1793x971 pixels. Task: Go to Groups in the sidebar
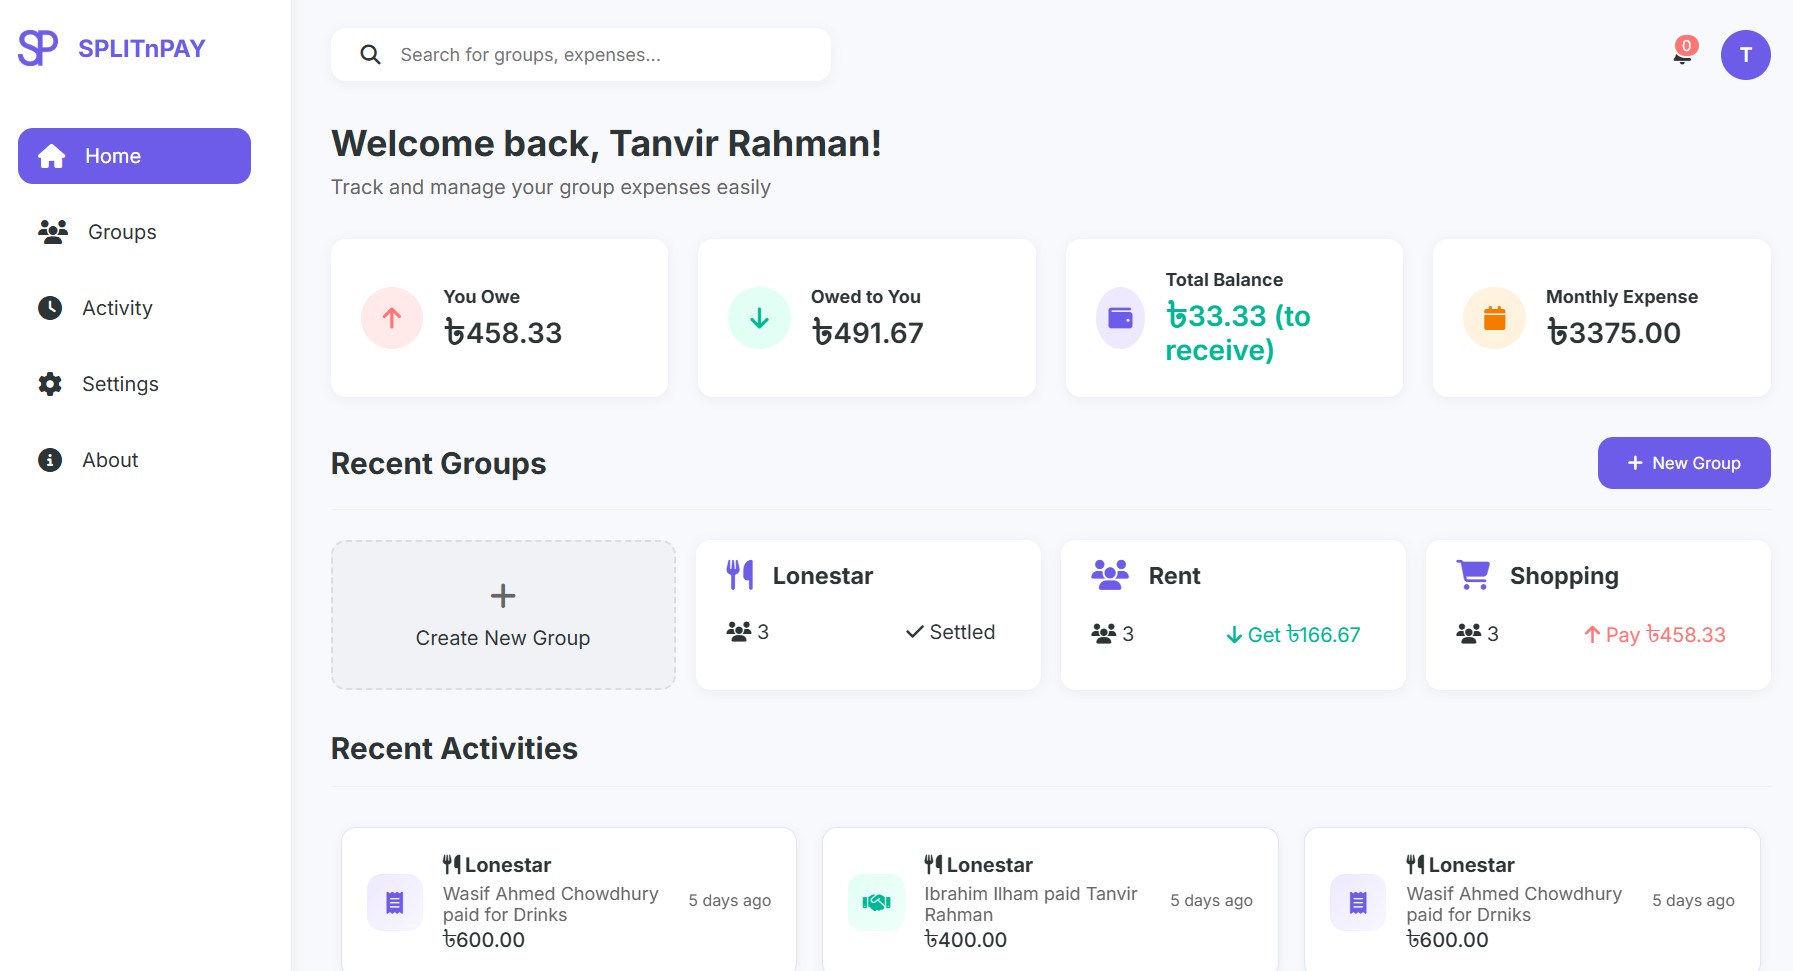[x=122, y=232]
